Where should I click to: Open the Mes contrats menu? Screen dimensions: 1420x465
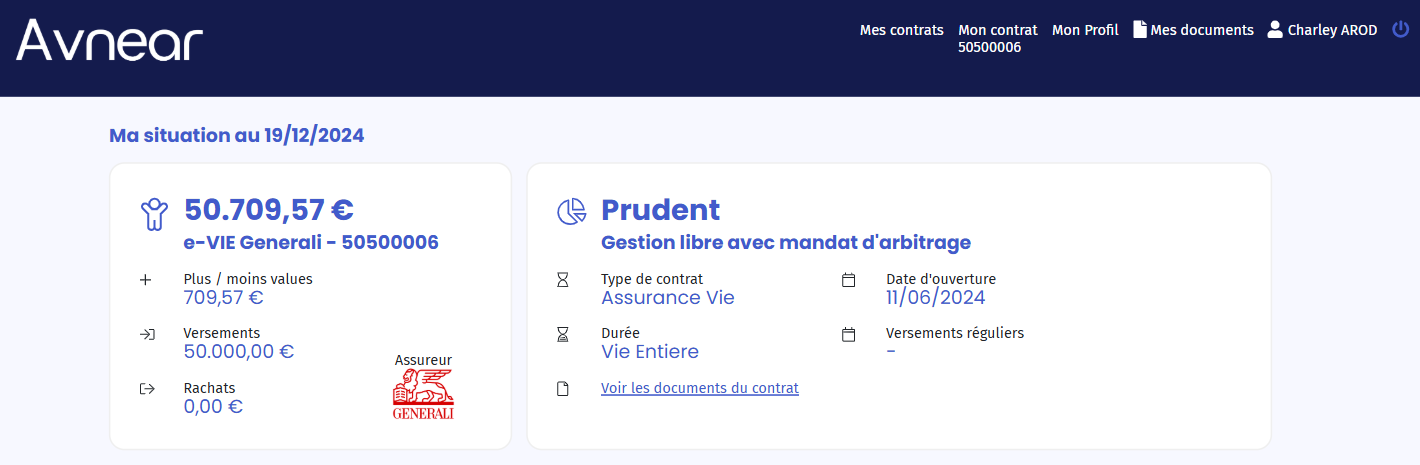click(901, 30)
